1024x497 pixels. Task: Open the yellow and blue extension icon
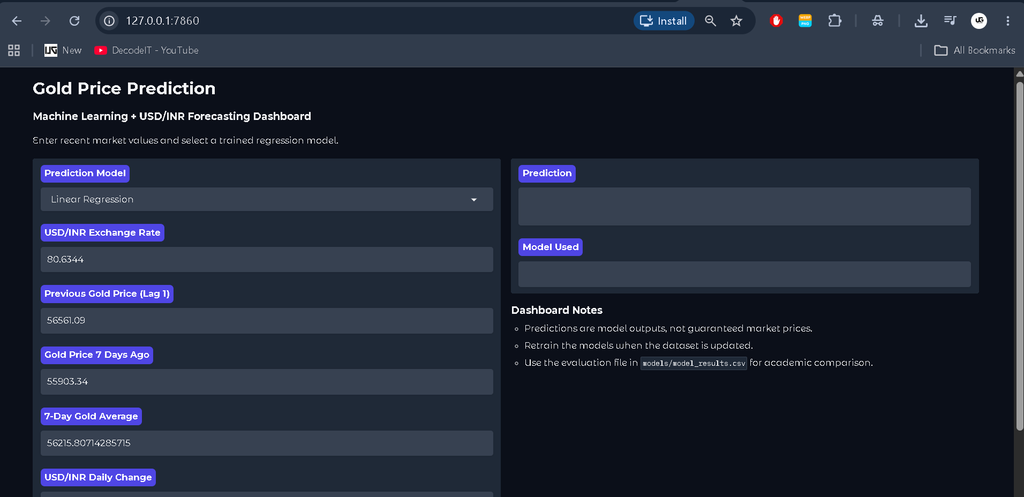click(805, 21)
